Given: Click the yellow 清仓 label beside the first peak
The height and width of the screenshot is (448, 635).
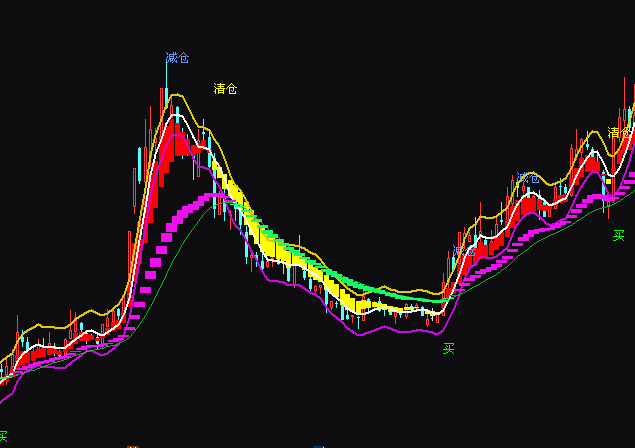Looking at the screenshot, I should (x=225, y=89).
